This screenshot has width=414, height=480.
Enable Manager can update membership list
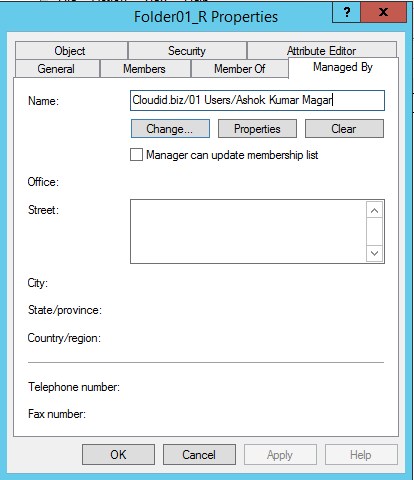136,155
